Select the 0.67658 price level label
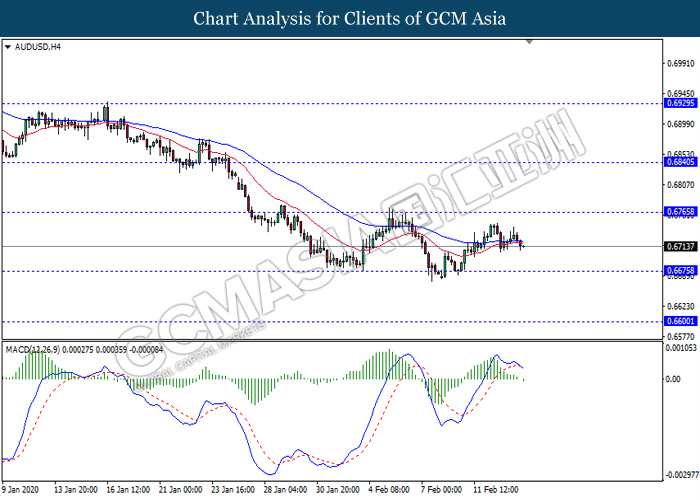 [680, 212]
